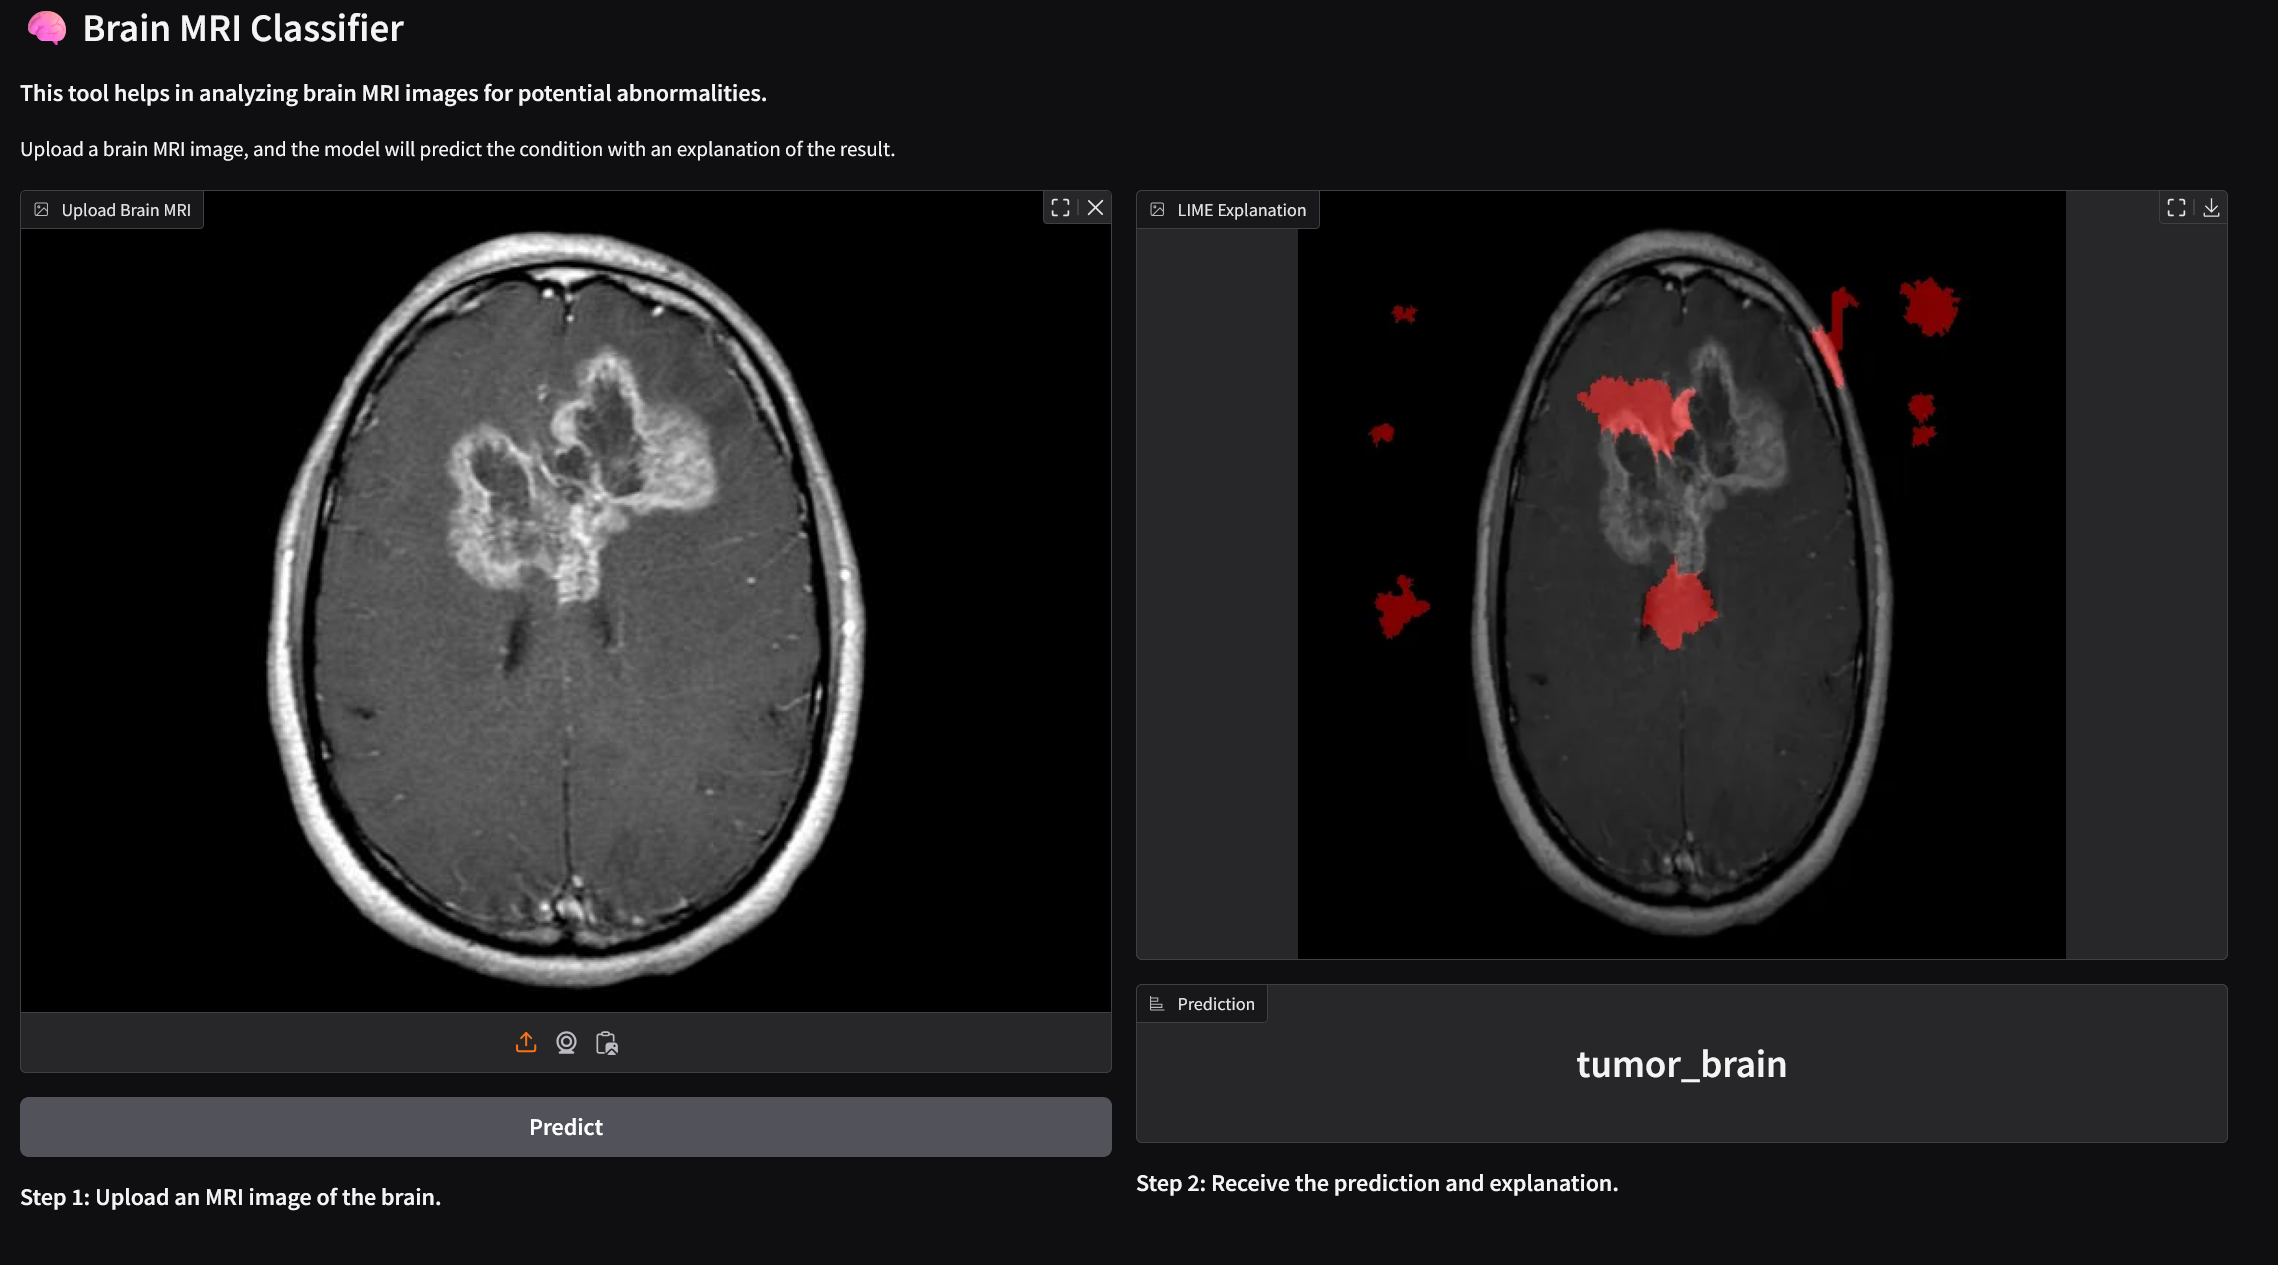2278x1265 pixels.
Task: Click the pink brain emoji icon
Action: click(46, 28)
